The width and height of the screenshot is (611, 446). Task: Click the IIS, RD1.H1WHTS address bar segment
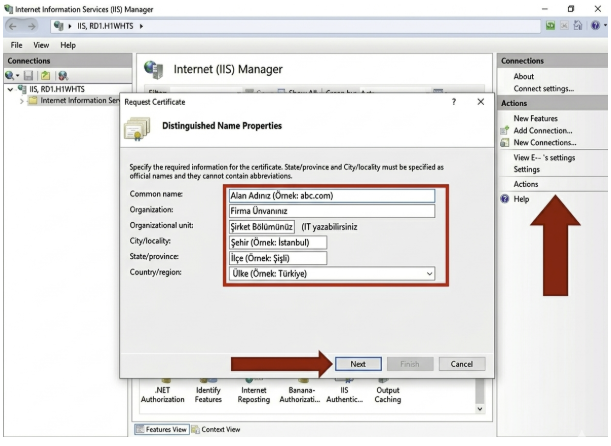(105, 26)
